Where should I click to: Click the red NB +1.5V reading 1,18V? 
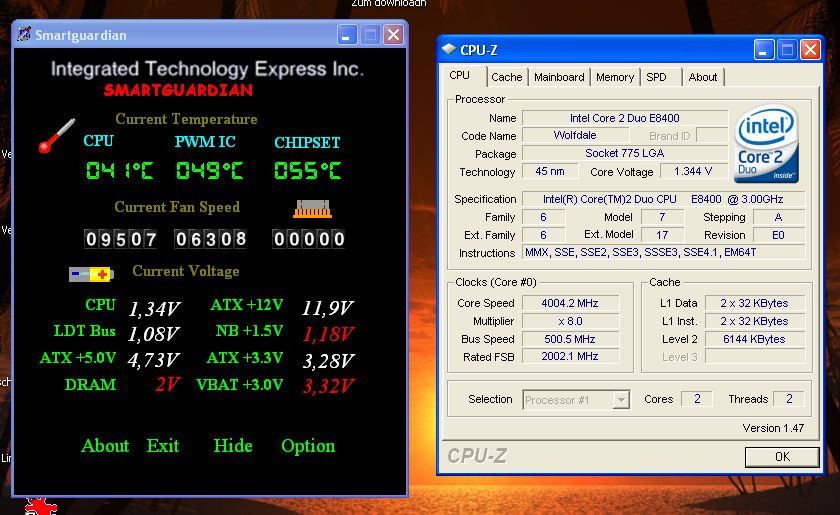click(x=328, y=334)
